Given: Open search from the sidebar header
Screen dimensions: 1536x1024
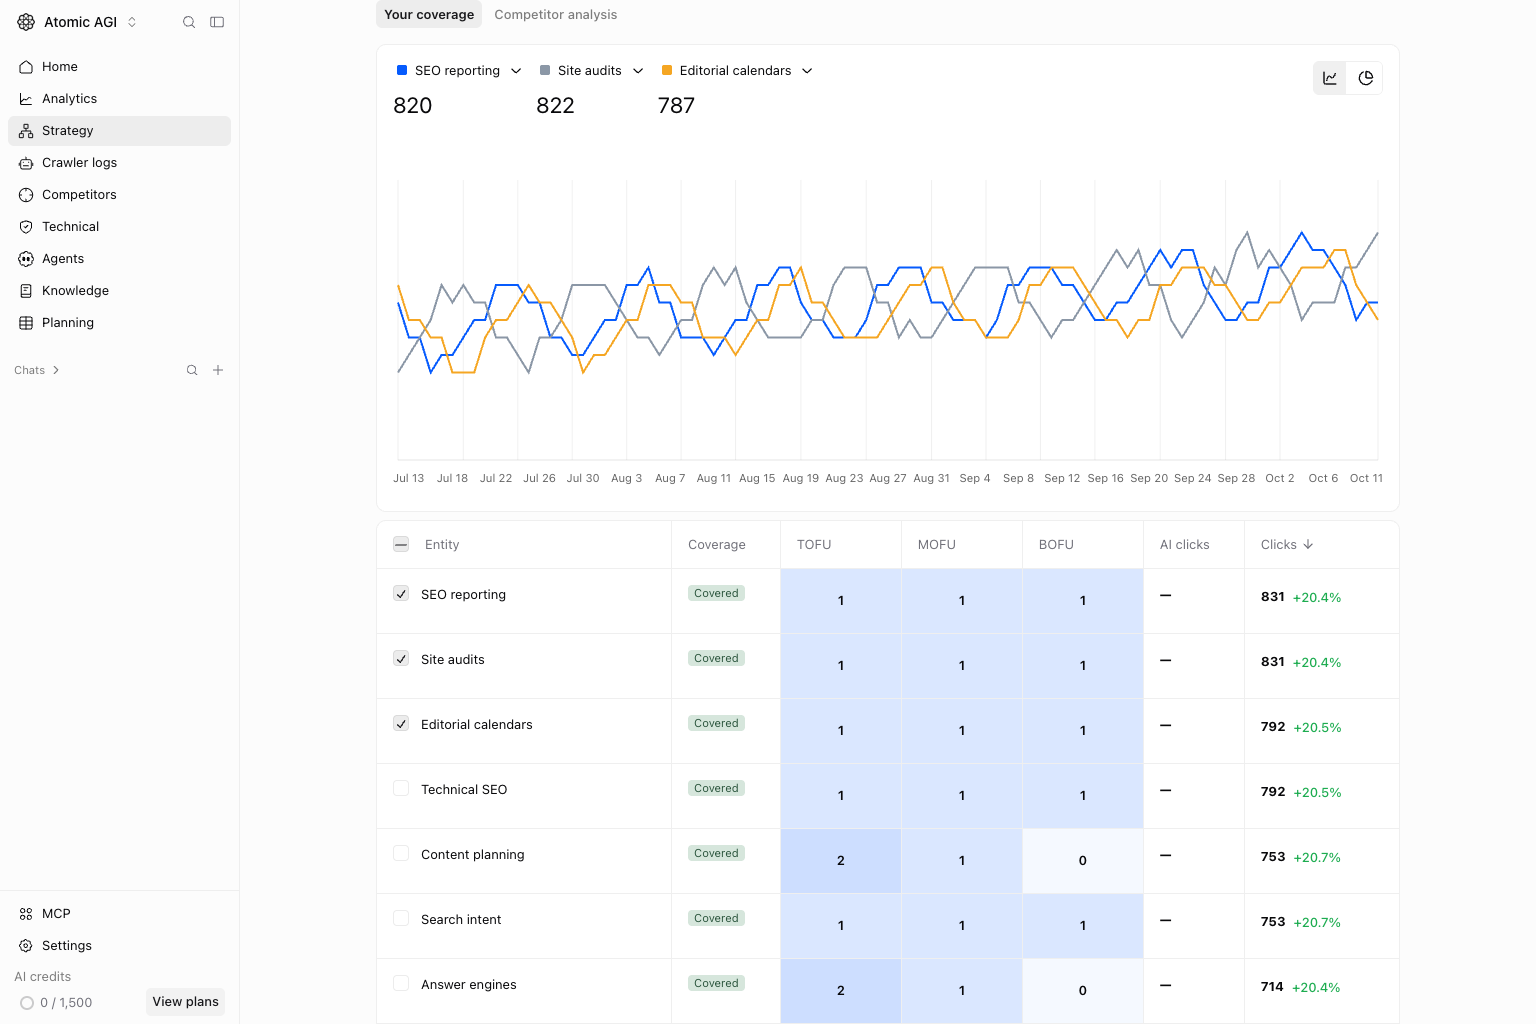Looking at the screenshot, I should (189, 22).
